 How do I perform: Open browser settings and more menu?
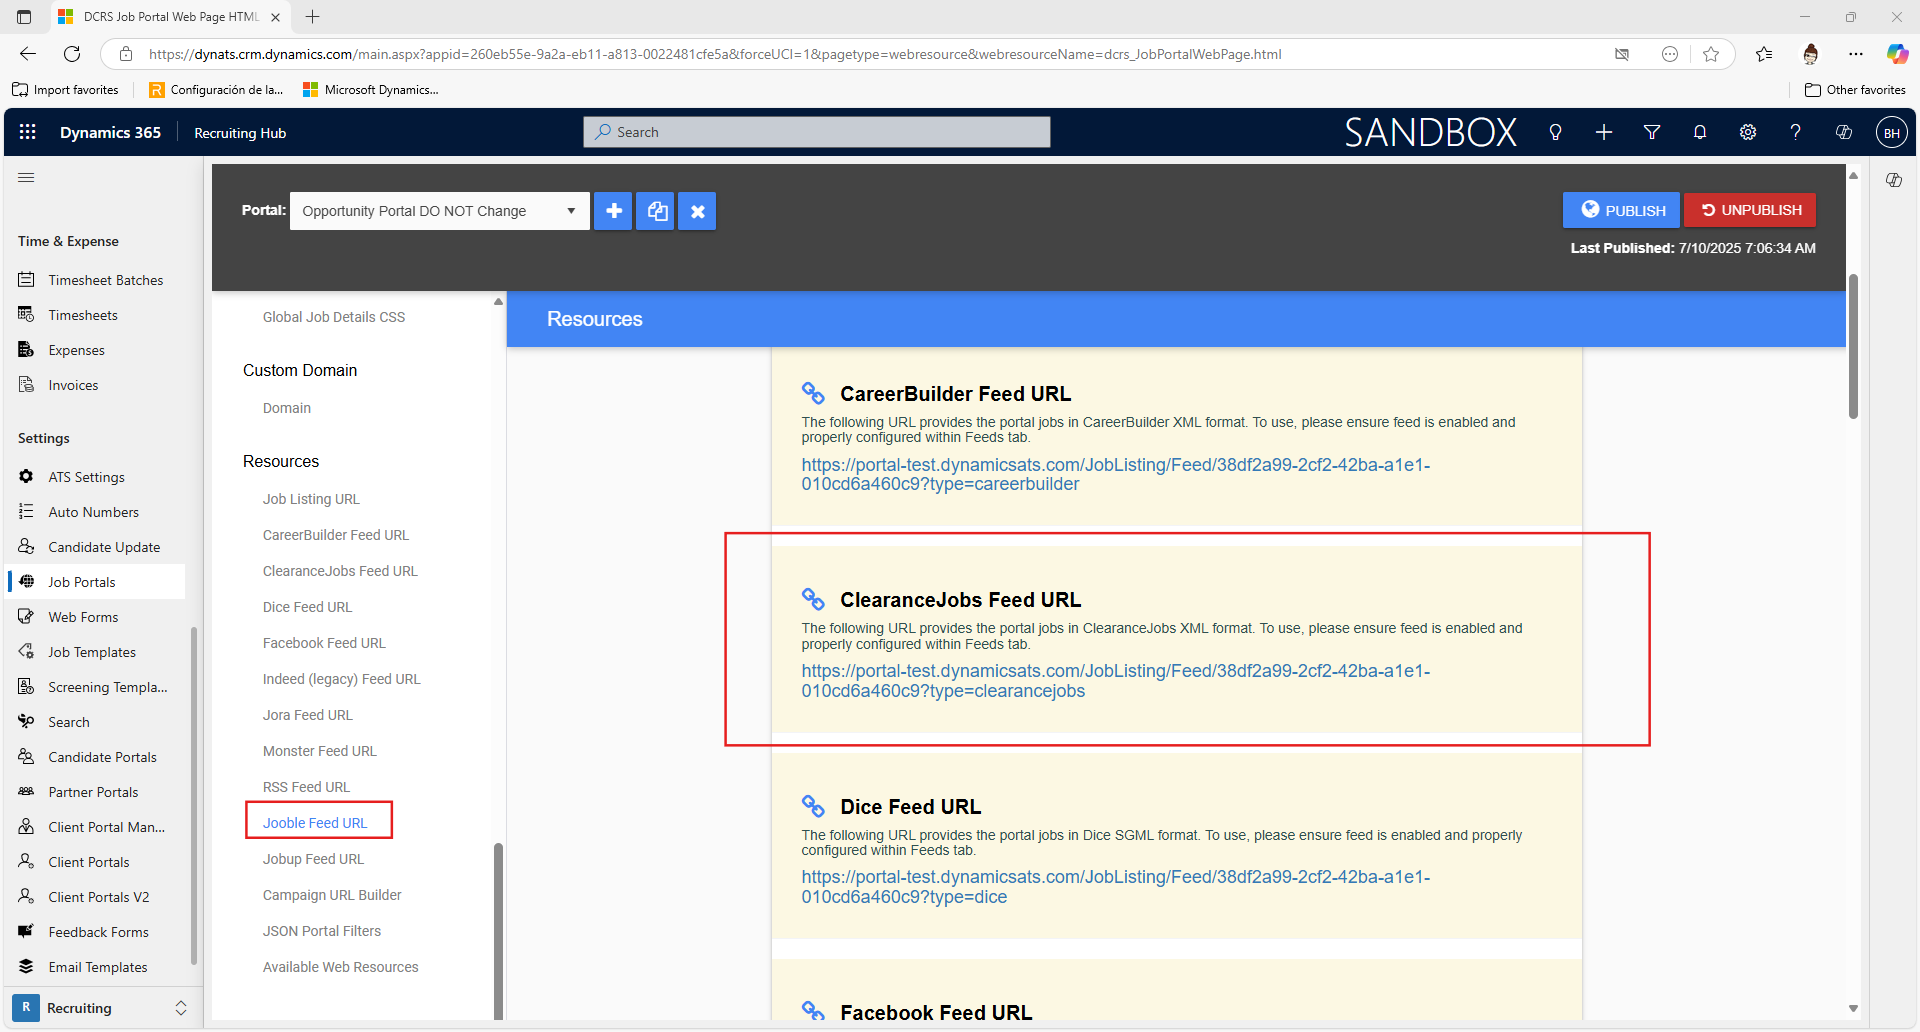(1856, 54)
